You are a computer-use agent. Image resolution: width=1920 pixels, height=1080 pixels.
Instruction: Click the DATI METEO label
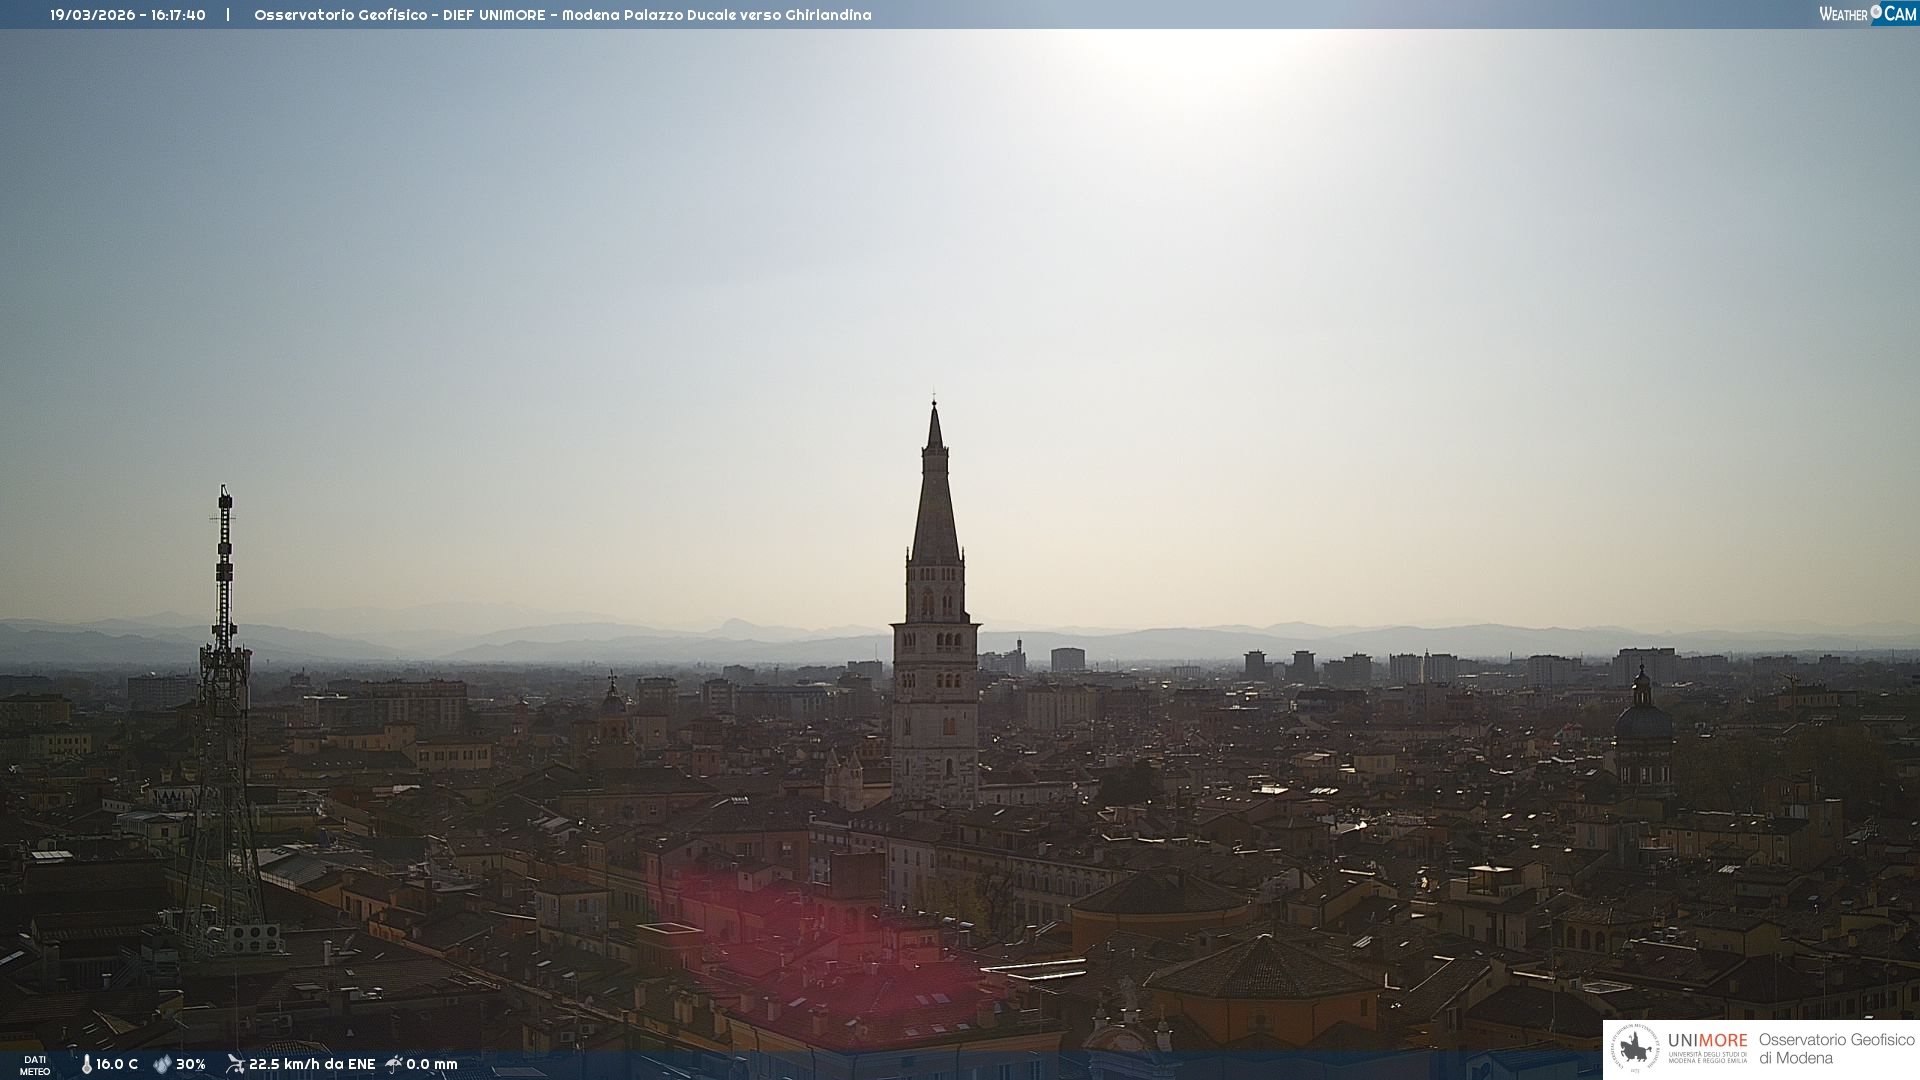[35, 1065]
